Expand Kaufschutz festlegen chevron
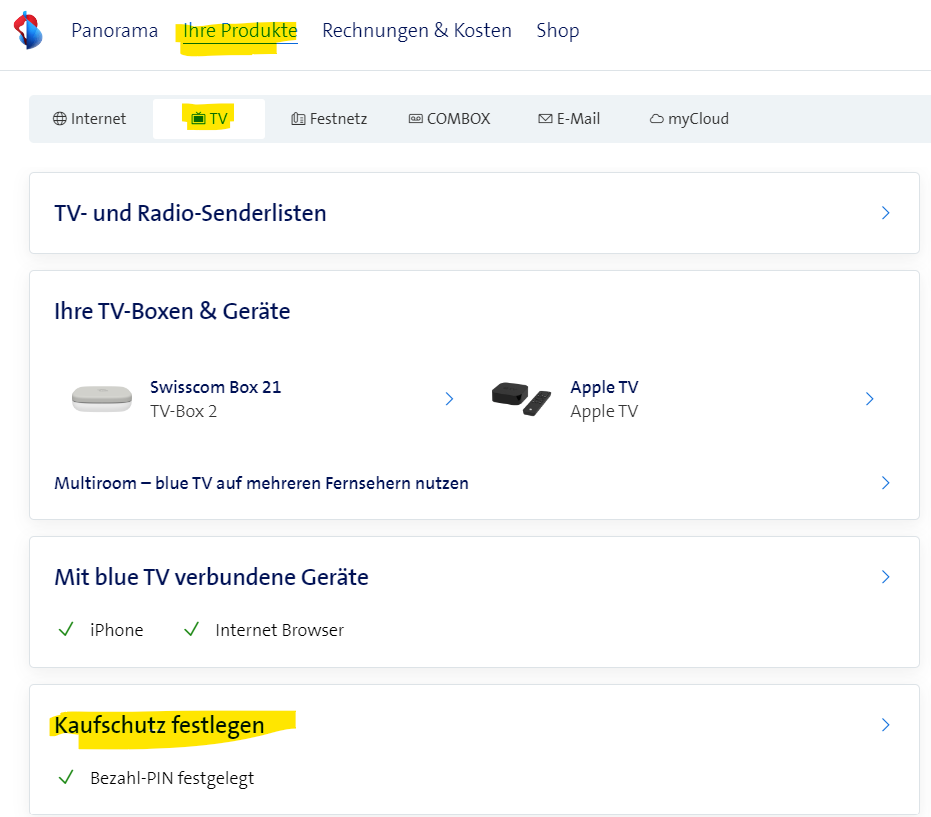931x817 pixels. (885, 725)
